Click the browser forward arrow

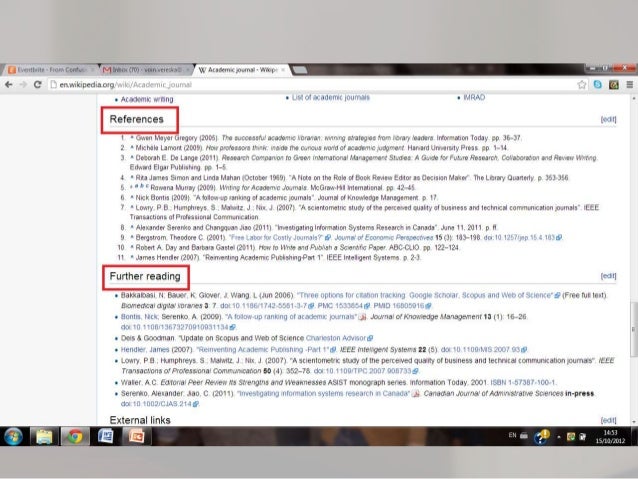coord(23,85)
